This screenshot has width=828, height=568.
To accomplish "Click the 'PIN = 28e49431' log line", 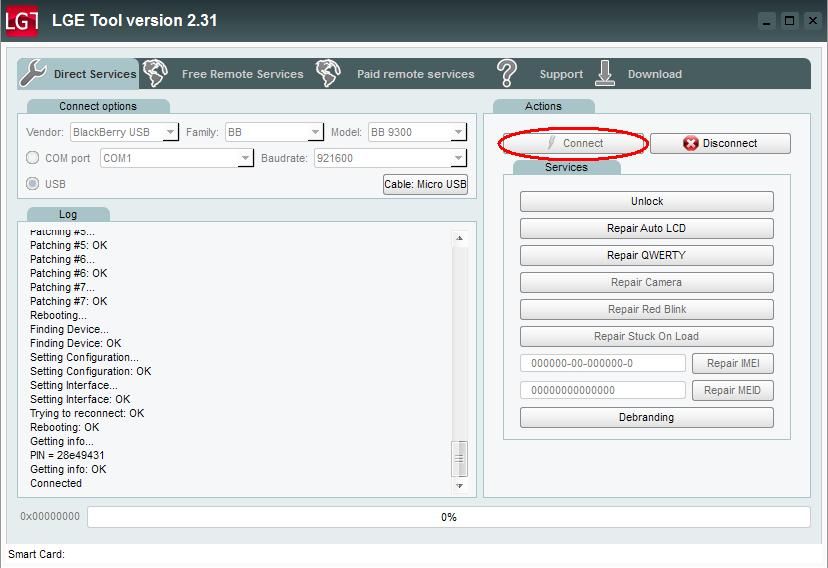I will pyautogui.click(x=67, y=455).
